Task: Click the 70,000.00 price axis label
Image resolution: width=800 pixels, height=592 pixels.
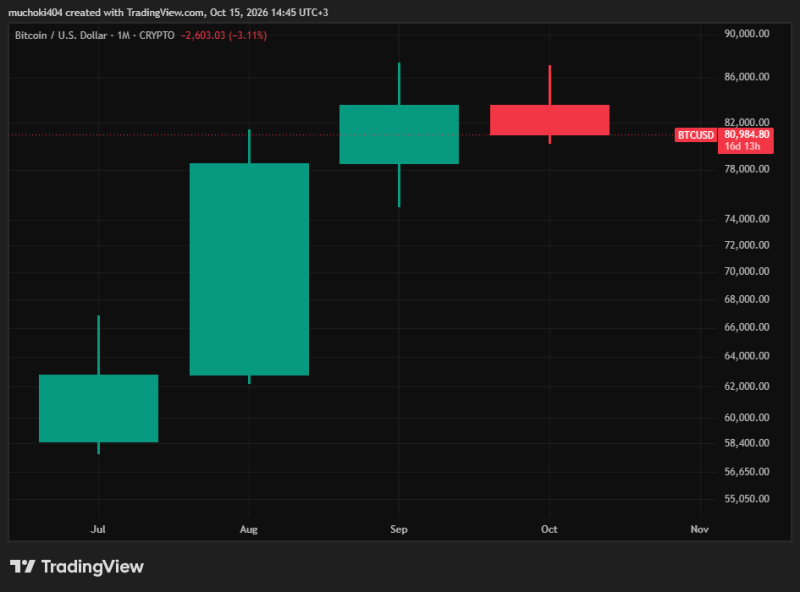Action: (x=747, y=271)
